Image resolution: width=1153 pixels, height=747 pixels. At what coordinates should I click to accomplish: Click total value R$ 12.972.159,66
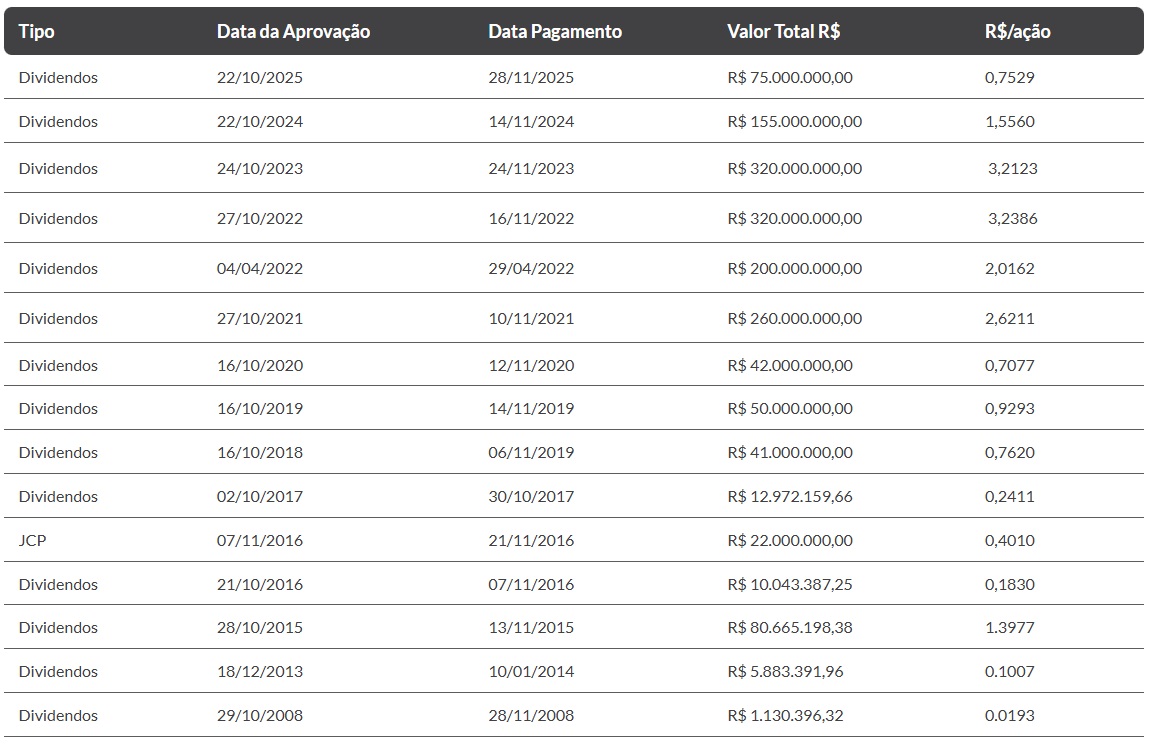(790, 496)
